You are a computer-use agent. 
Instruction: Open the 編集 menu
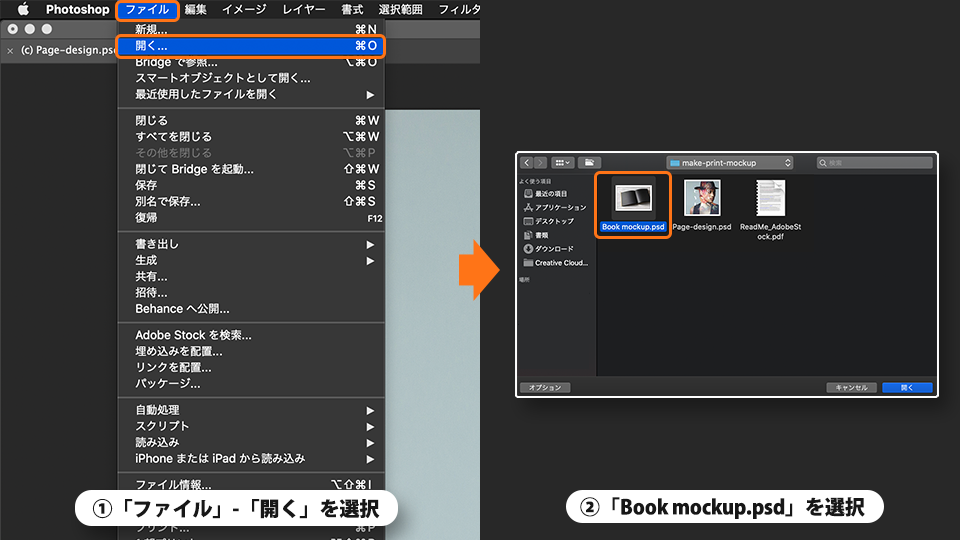pos(195,9)
